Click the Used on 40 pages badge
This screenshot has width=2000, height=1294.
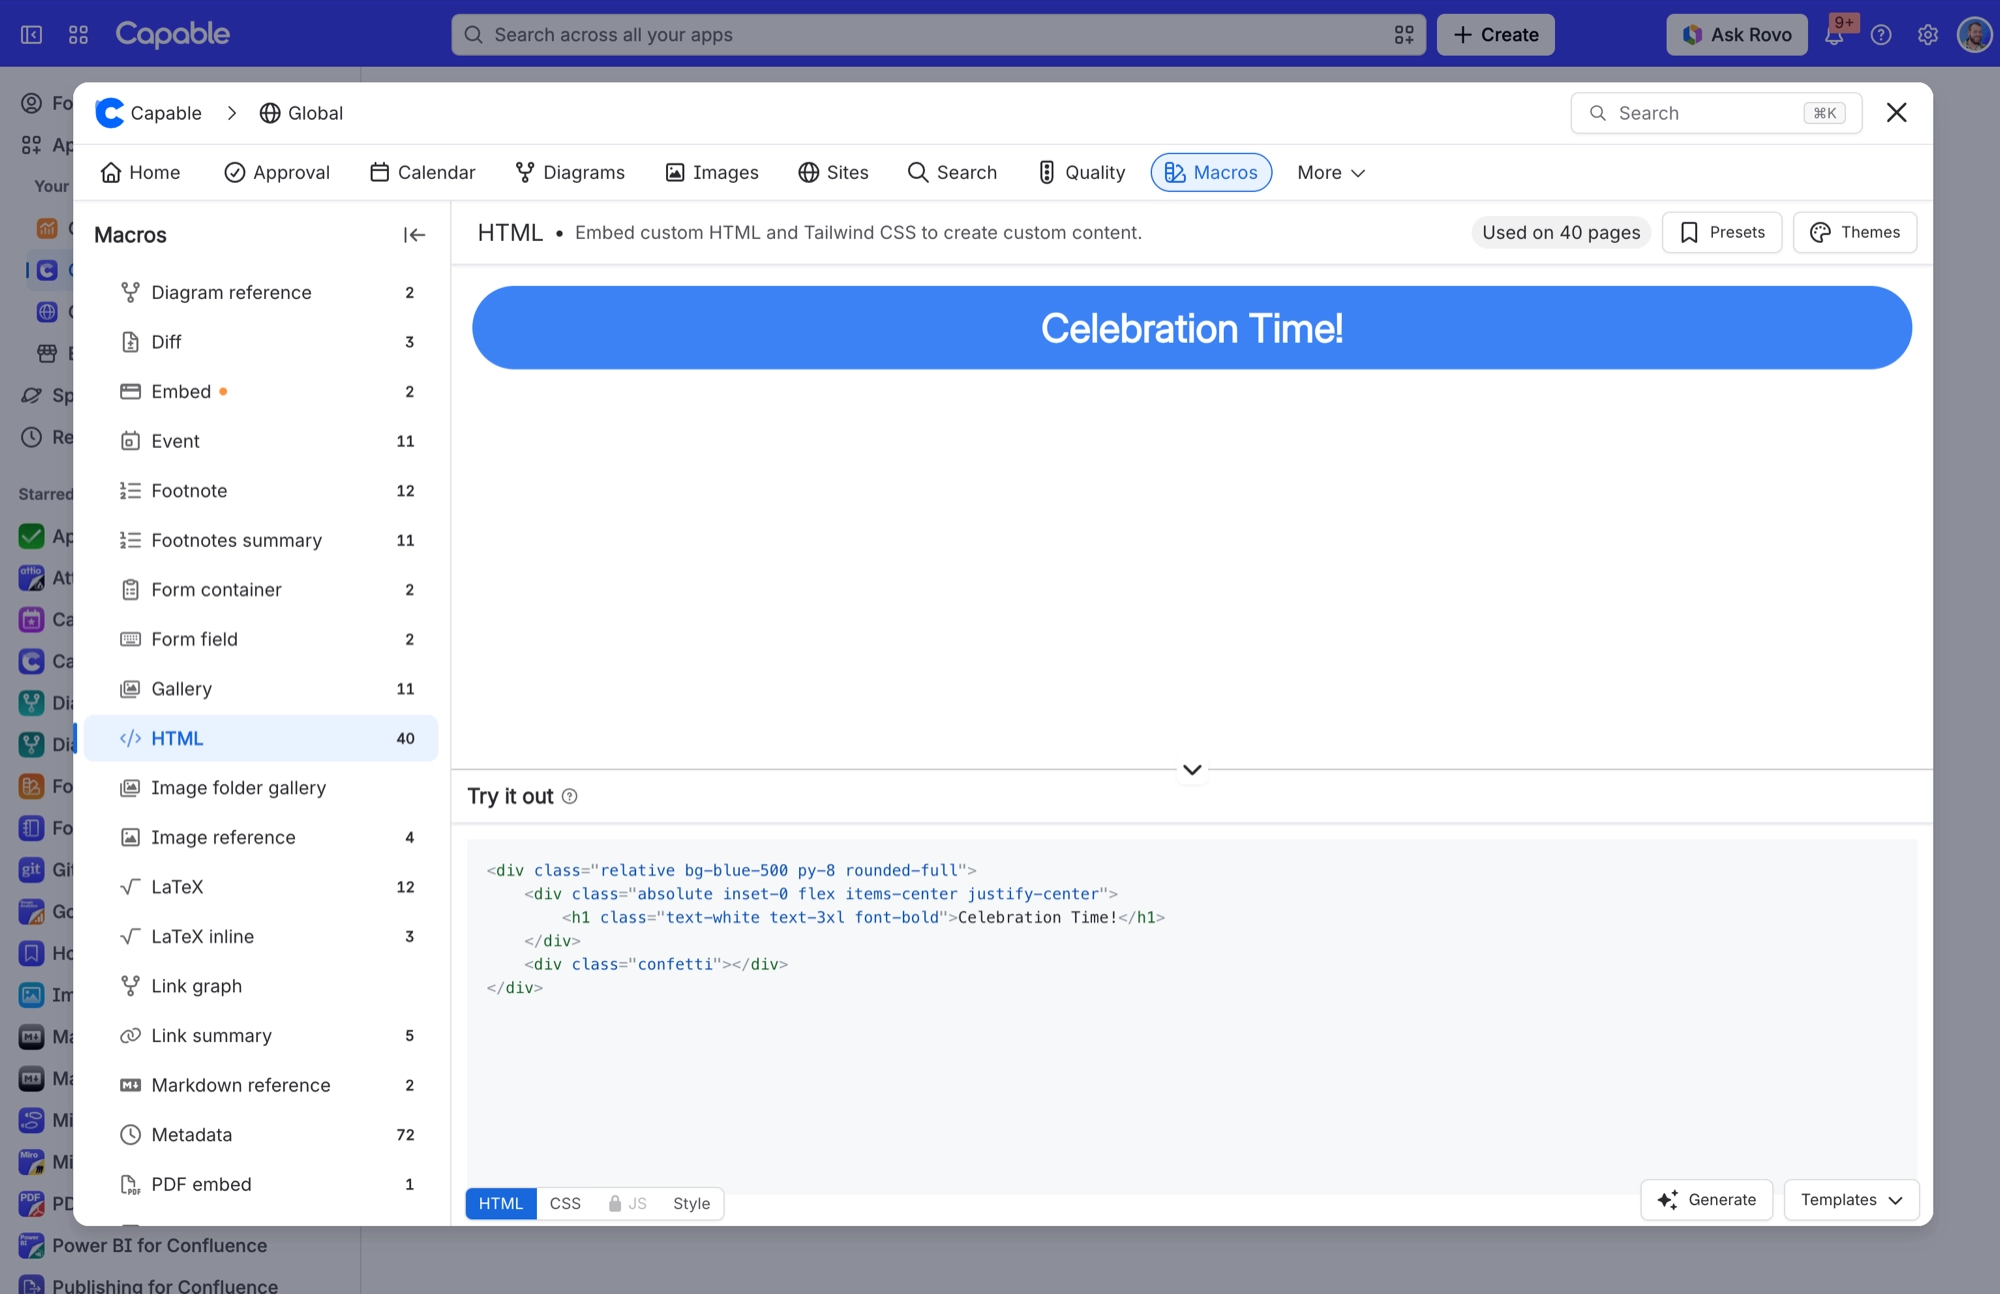tap(1561, 232)
